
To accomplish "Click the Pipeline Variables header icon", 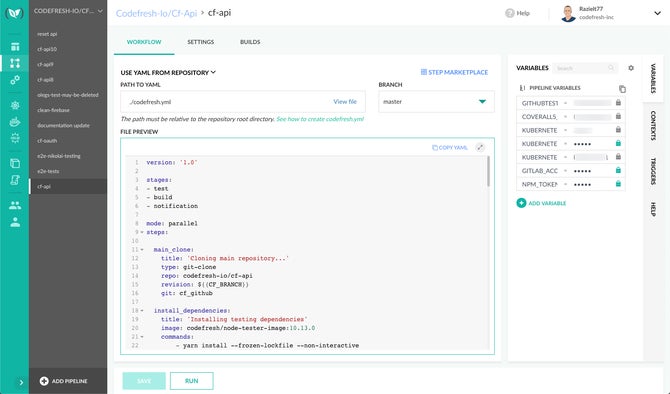I will coord(522,88).
